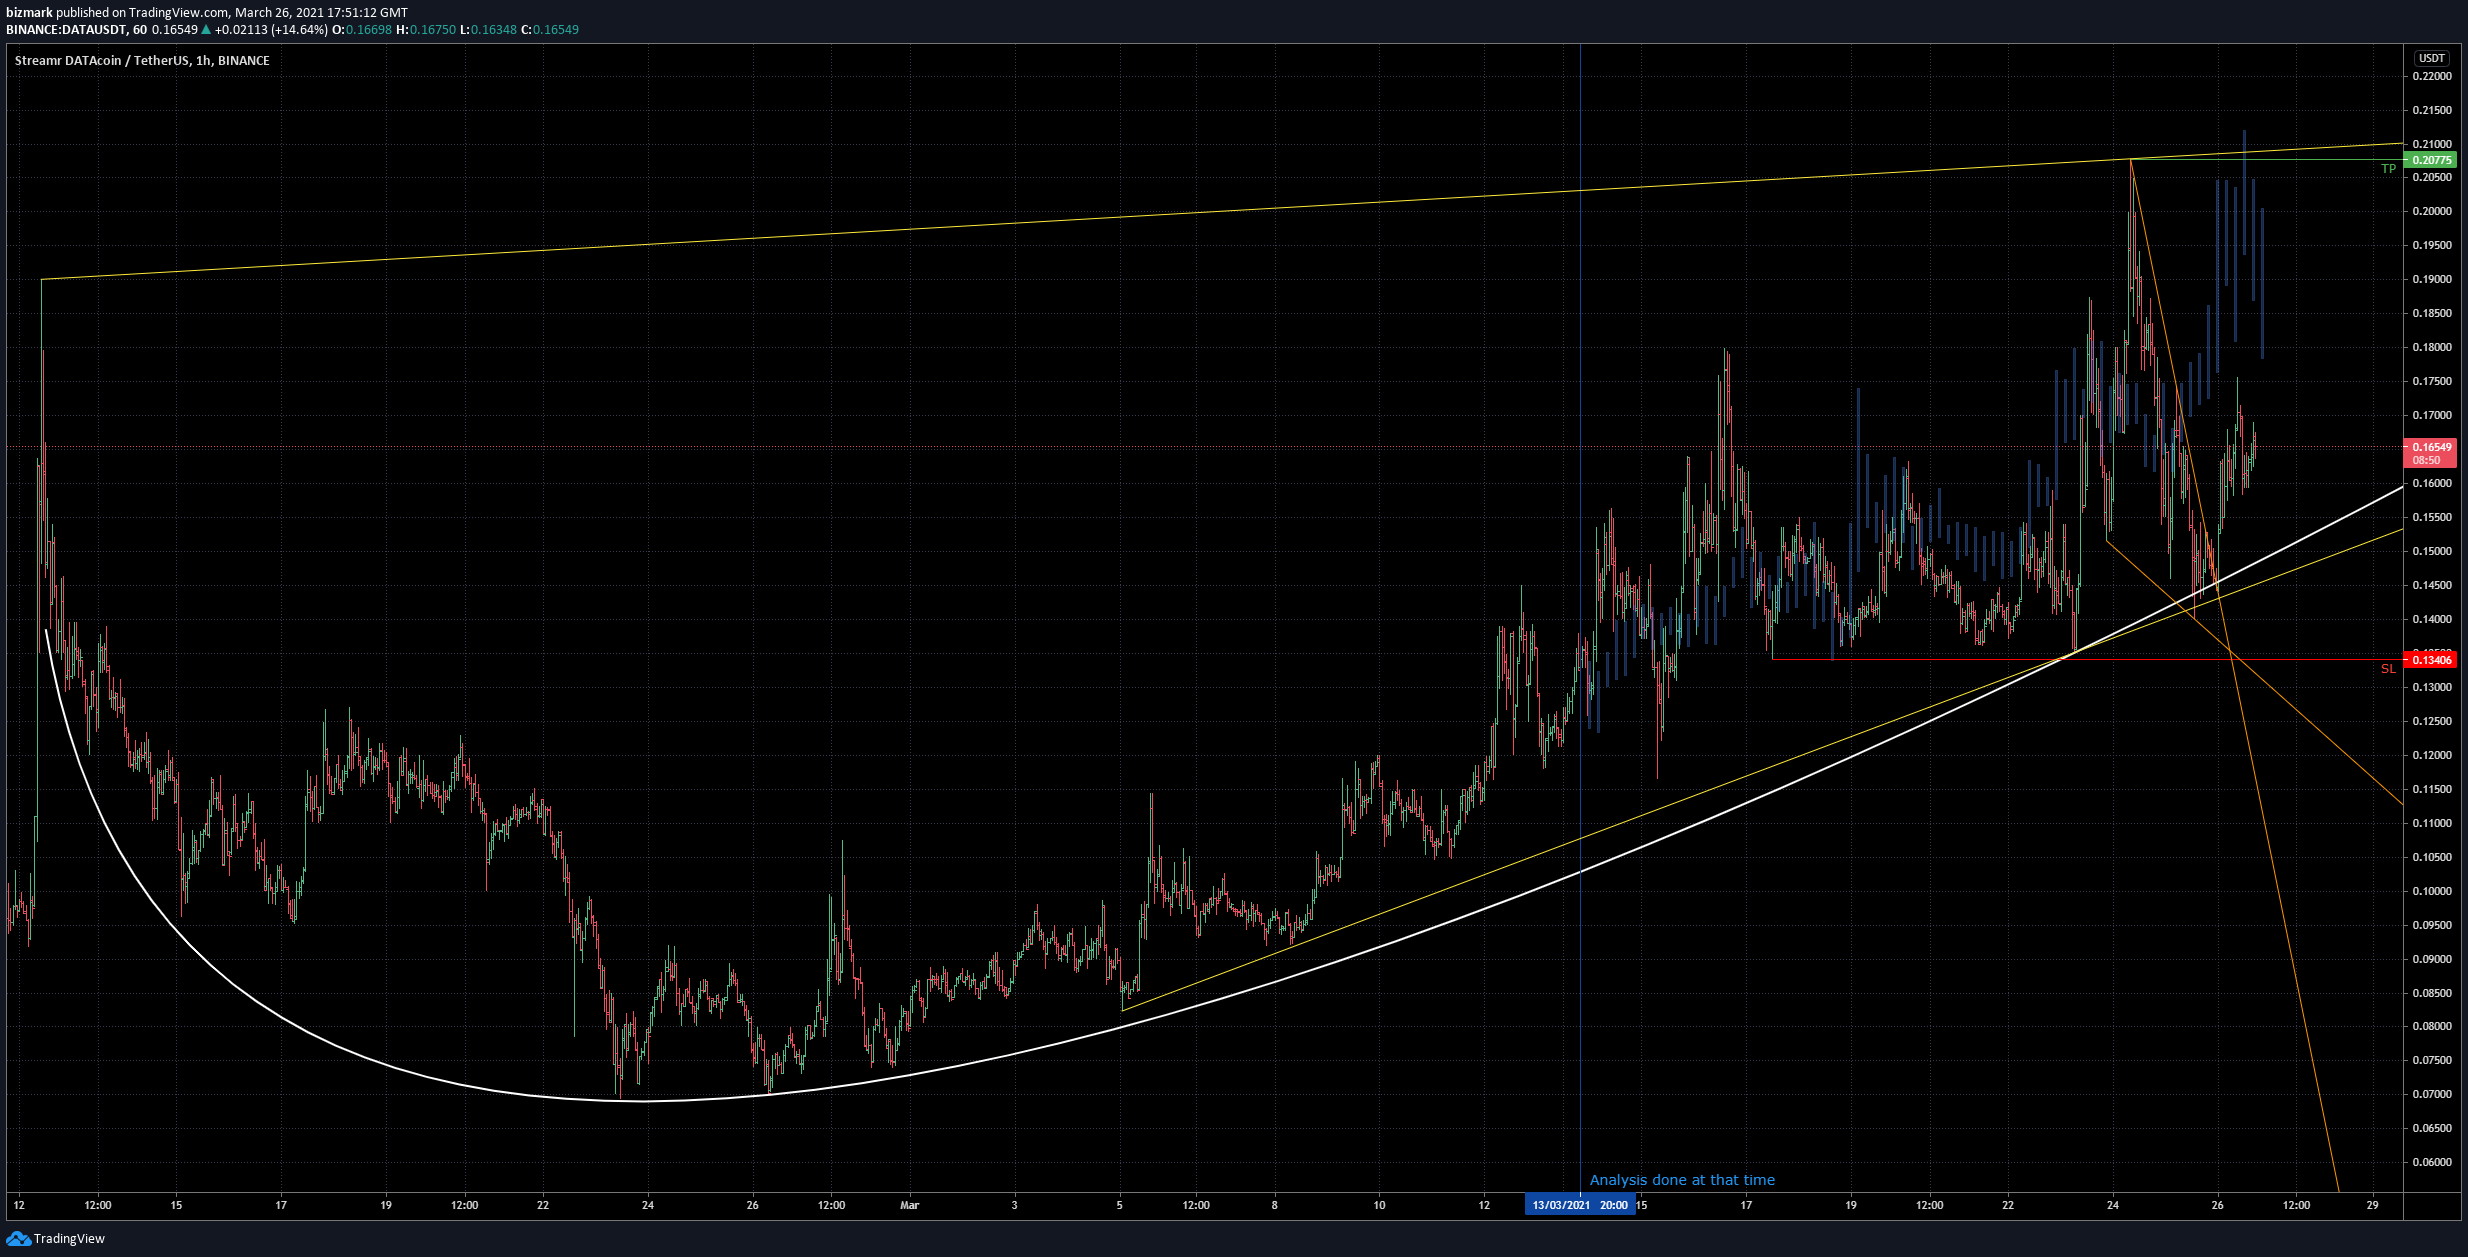Click the 0.10000 price axis label
Image resolution: width=2468 pixels, height=1257 pixels.
[2432, 891]
